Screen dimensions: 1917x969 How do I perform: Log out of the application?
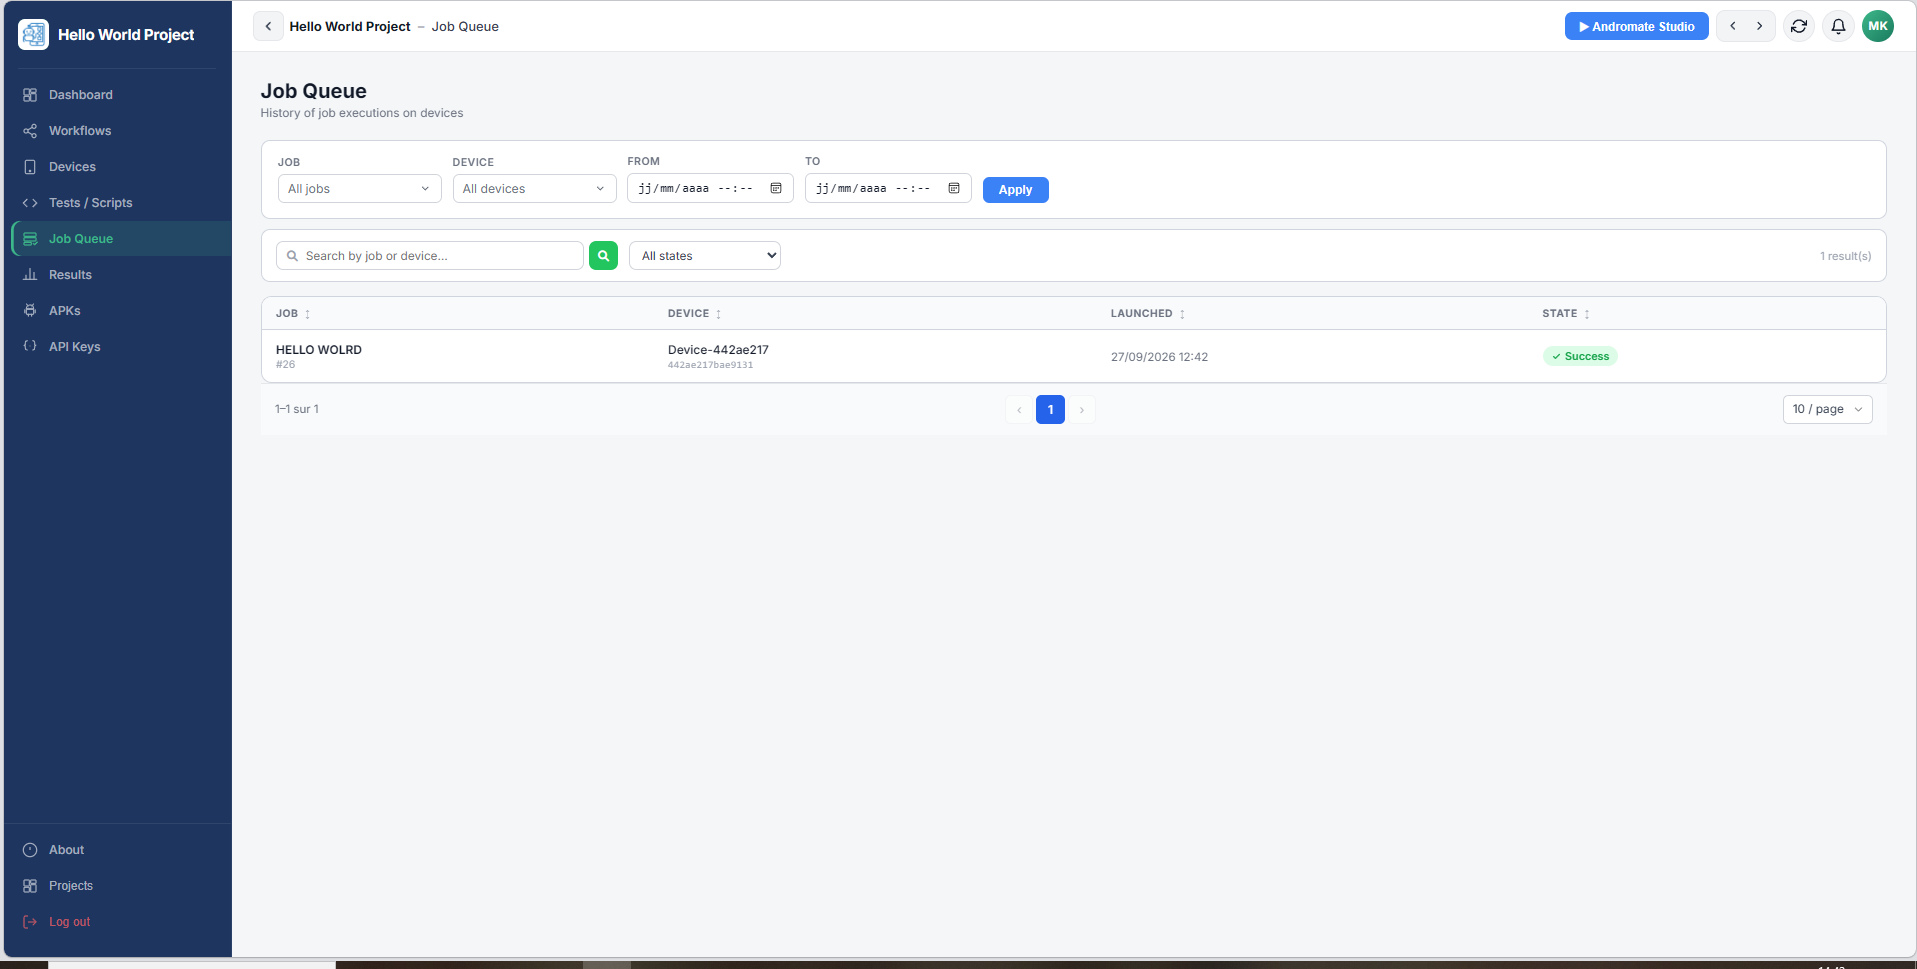(x=118, y=922)
